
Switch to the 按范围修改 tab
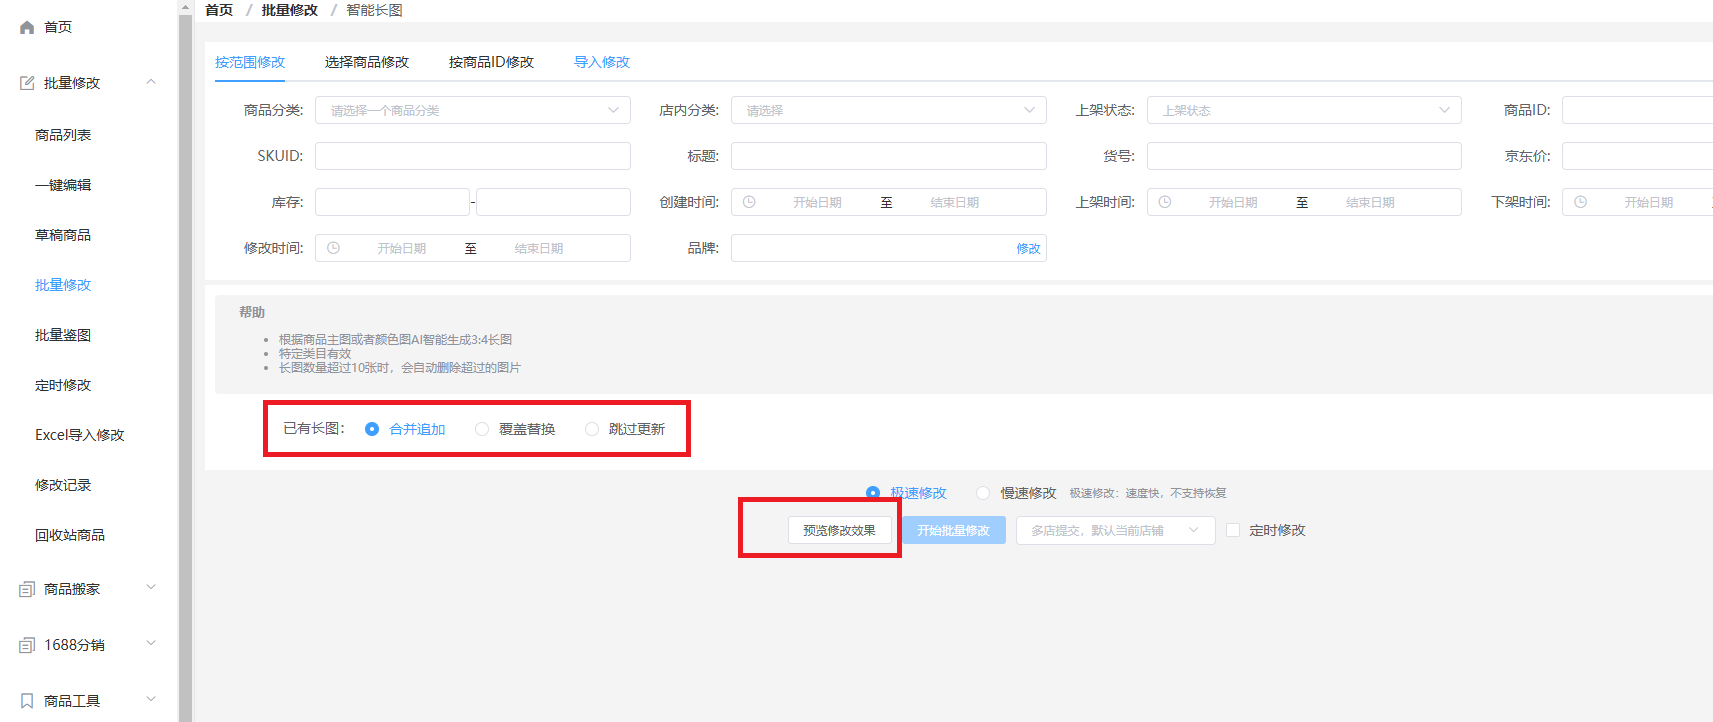point(250,62)
